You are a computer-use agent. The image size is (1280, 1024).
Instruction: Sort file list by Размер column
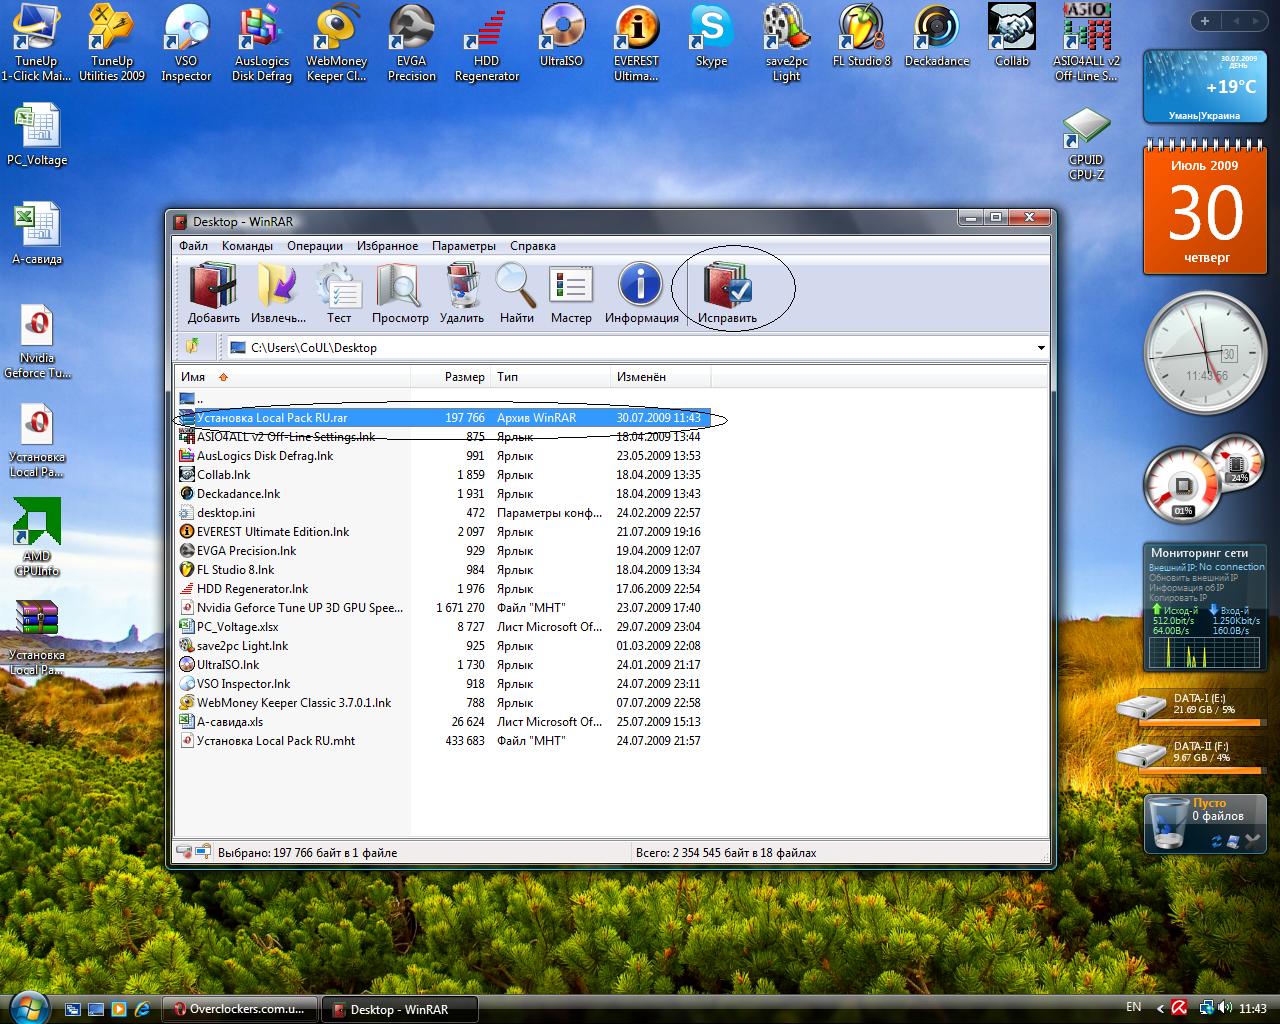point(451,377)
